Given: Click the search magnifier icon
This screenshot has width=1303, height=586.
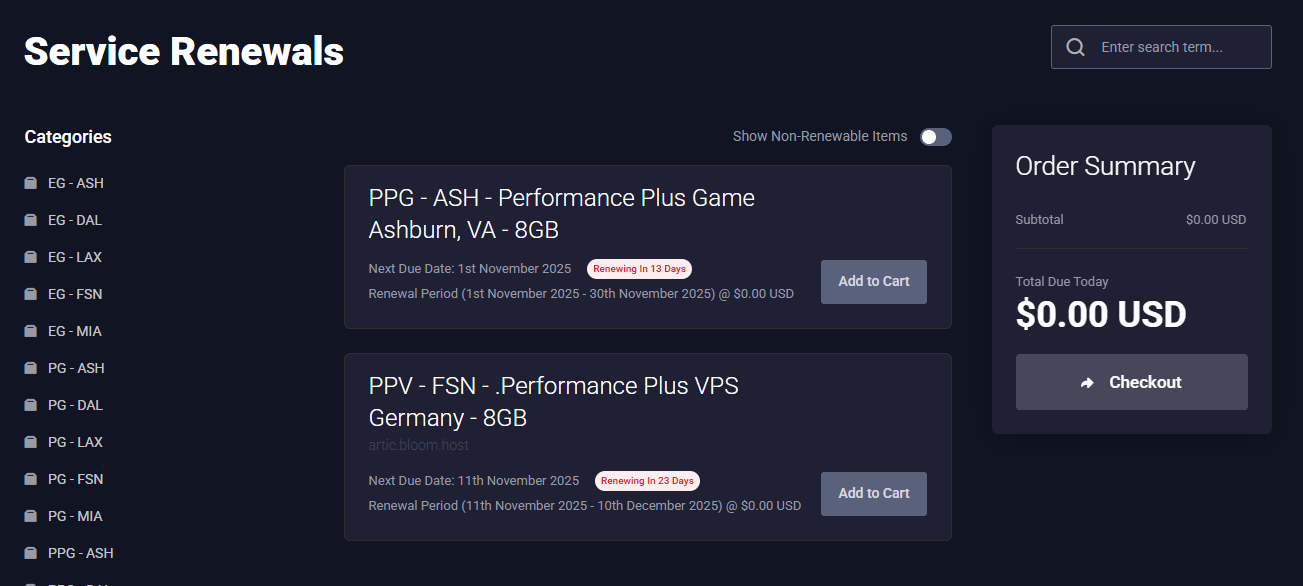Looking at the screenshot, I should pyautogui.click(x=1076, y=47).
